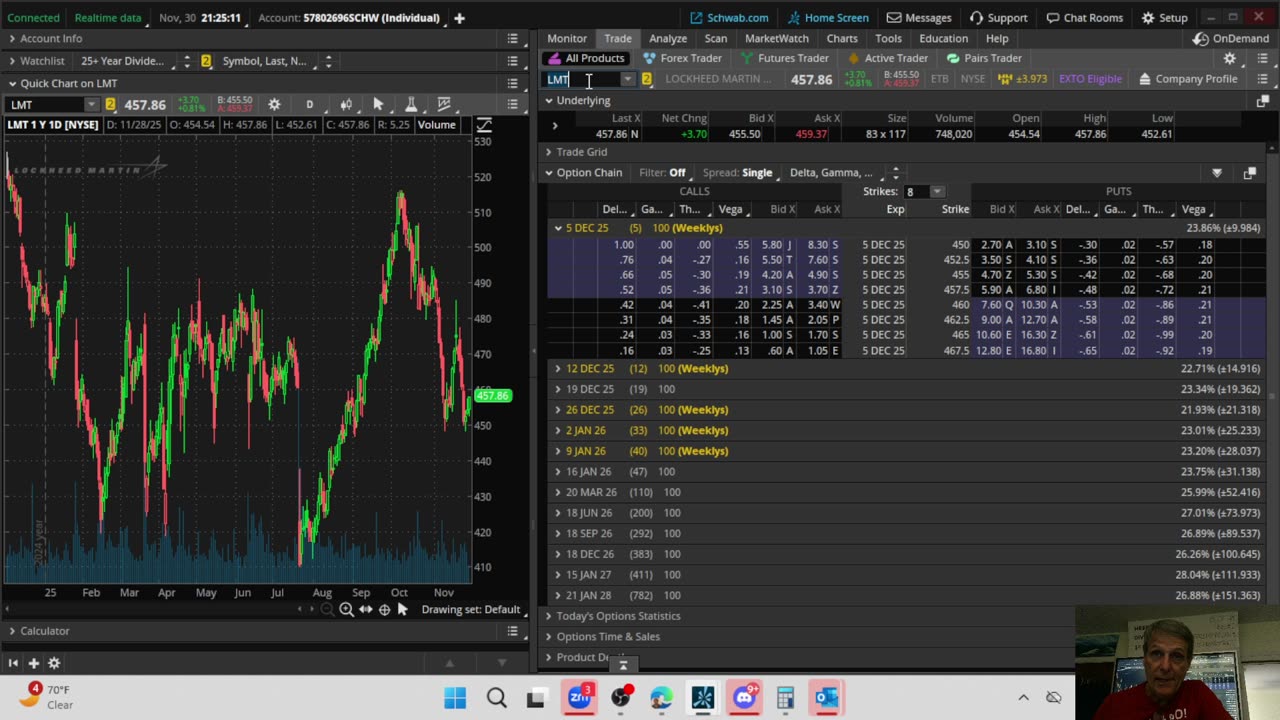Image resolution: width=1280 pixels, height=720 pixels.
Task: Click the LMT symbol input field in Trade tab
Action: click(582, 79)
